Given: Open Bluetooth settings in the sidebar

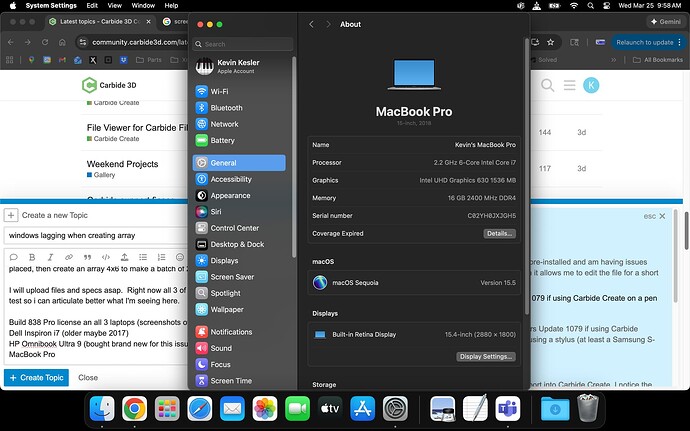Looking at the screenshot, I should point(240,107).
